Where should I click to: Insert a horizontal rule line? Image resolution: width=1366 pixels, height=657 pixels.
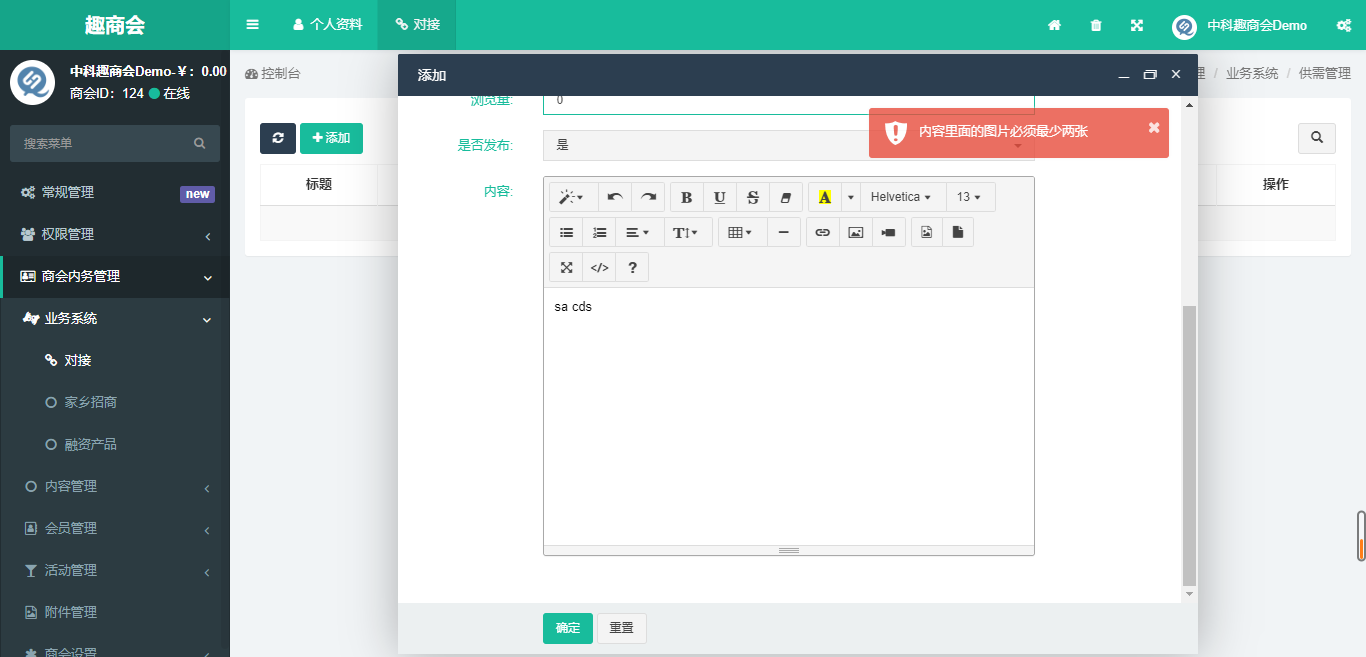tap(783, 232)
